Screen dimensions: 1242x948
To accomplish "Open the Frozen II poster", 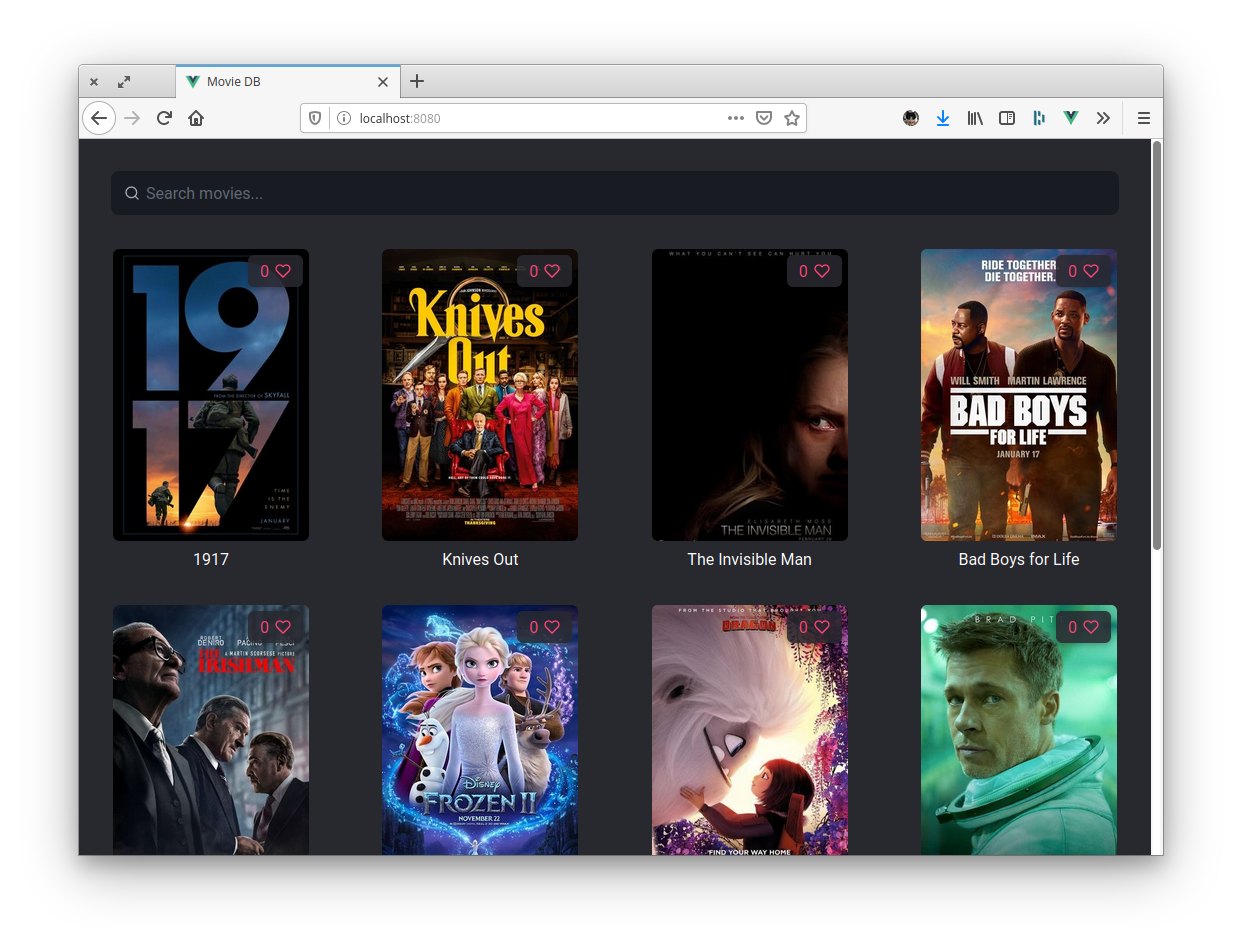I will 480,730.
